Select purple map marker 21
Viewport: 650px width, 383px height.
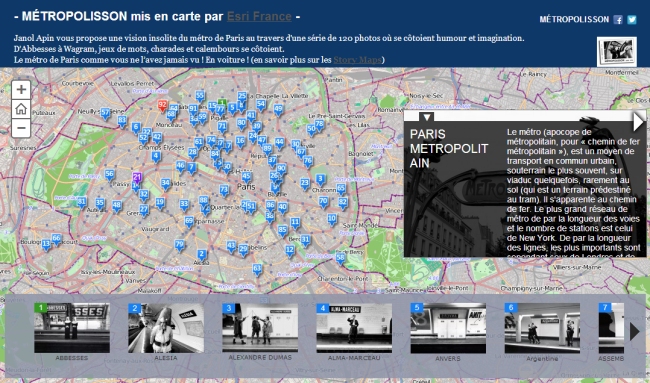(x=137, y=178)
